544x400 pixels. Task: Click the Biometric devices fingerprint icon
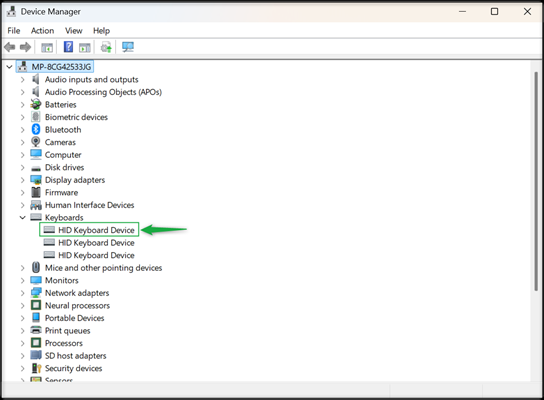click(x=36, y=117)
